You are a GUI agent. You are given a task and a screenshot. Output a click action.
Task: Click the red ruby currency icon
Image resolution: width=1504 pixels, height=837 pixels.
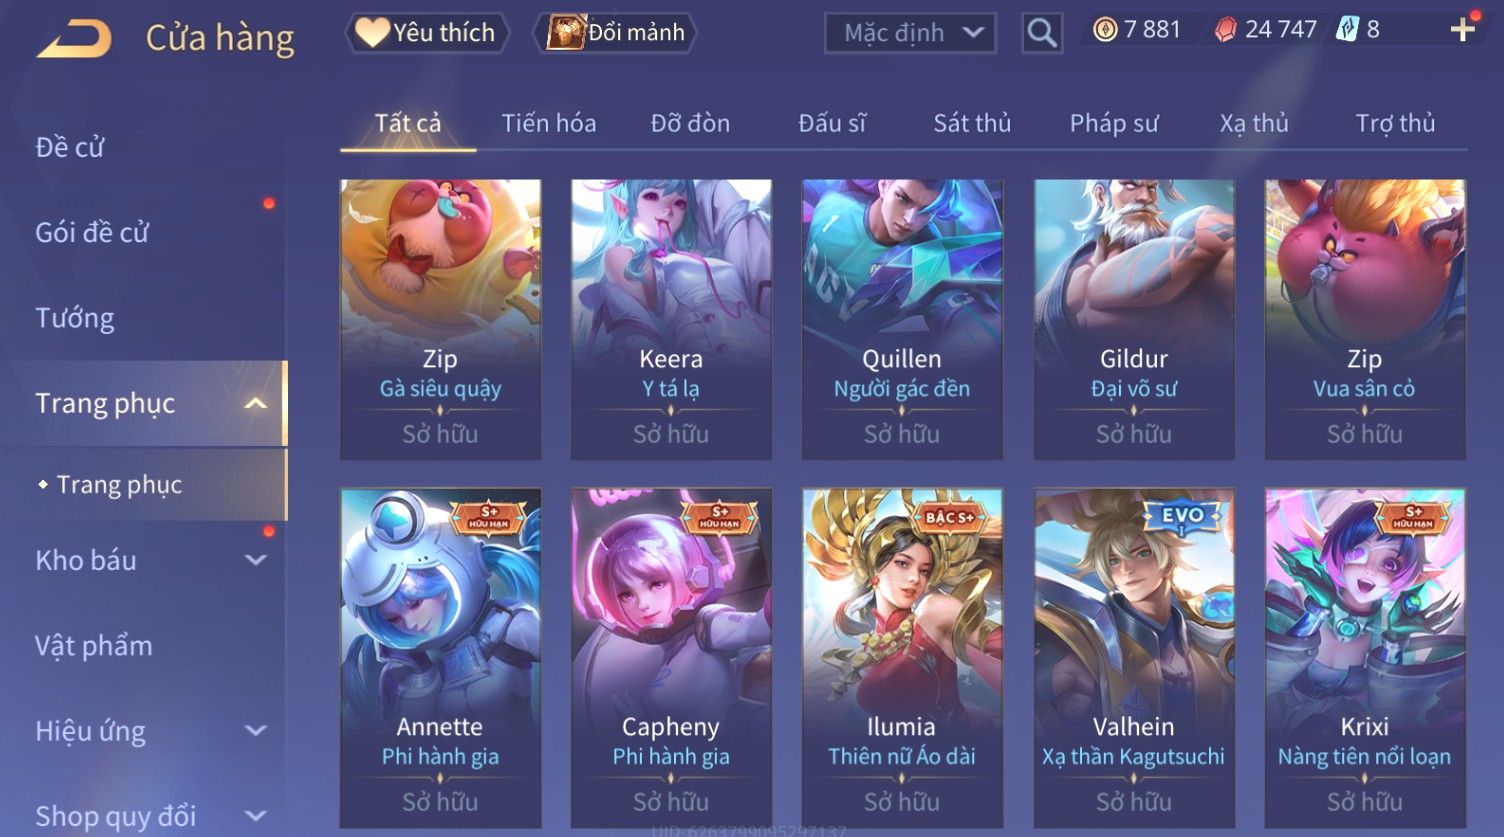tap(1225, 30)
